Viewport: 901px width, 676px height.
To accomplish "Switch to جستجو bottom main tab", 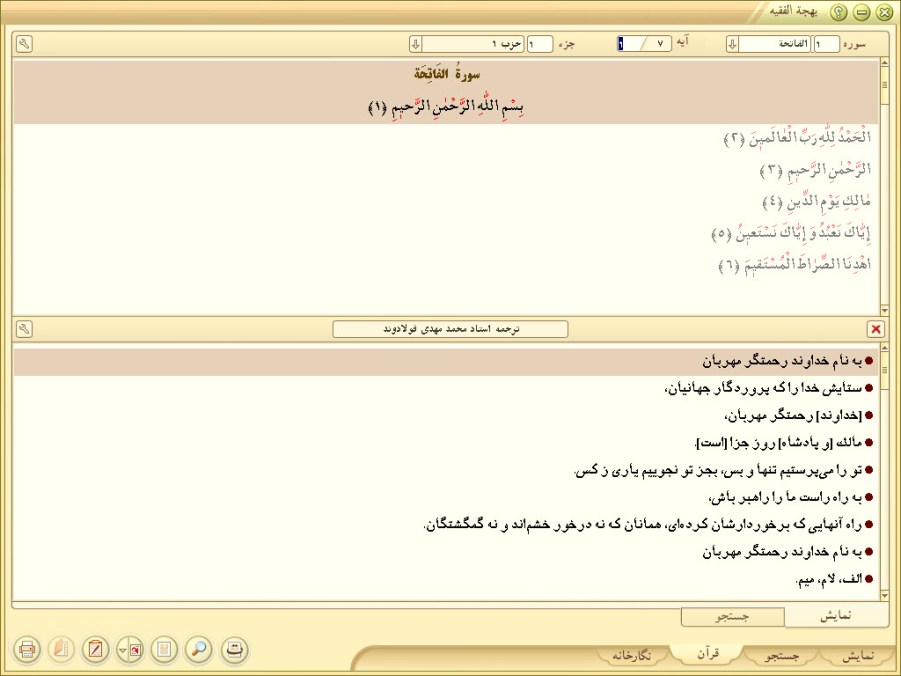I will pyautogui.click(x=782, y=655).
